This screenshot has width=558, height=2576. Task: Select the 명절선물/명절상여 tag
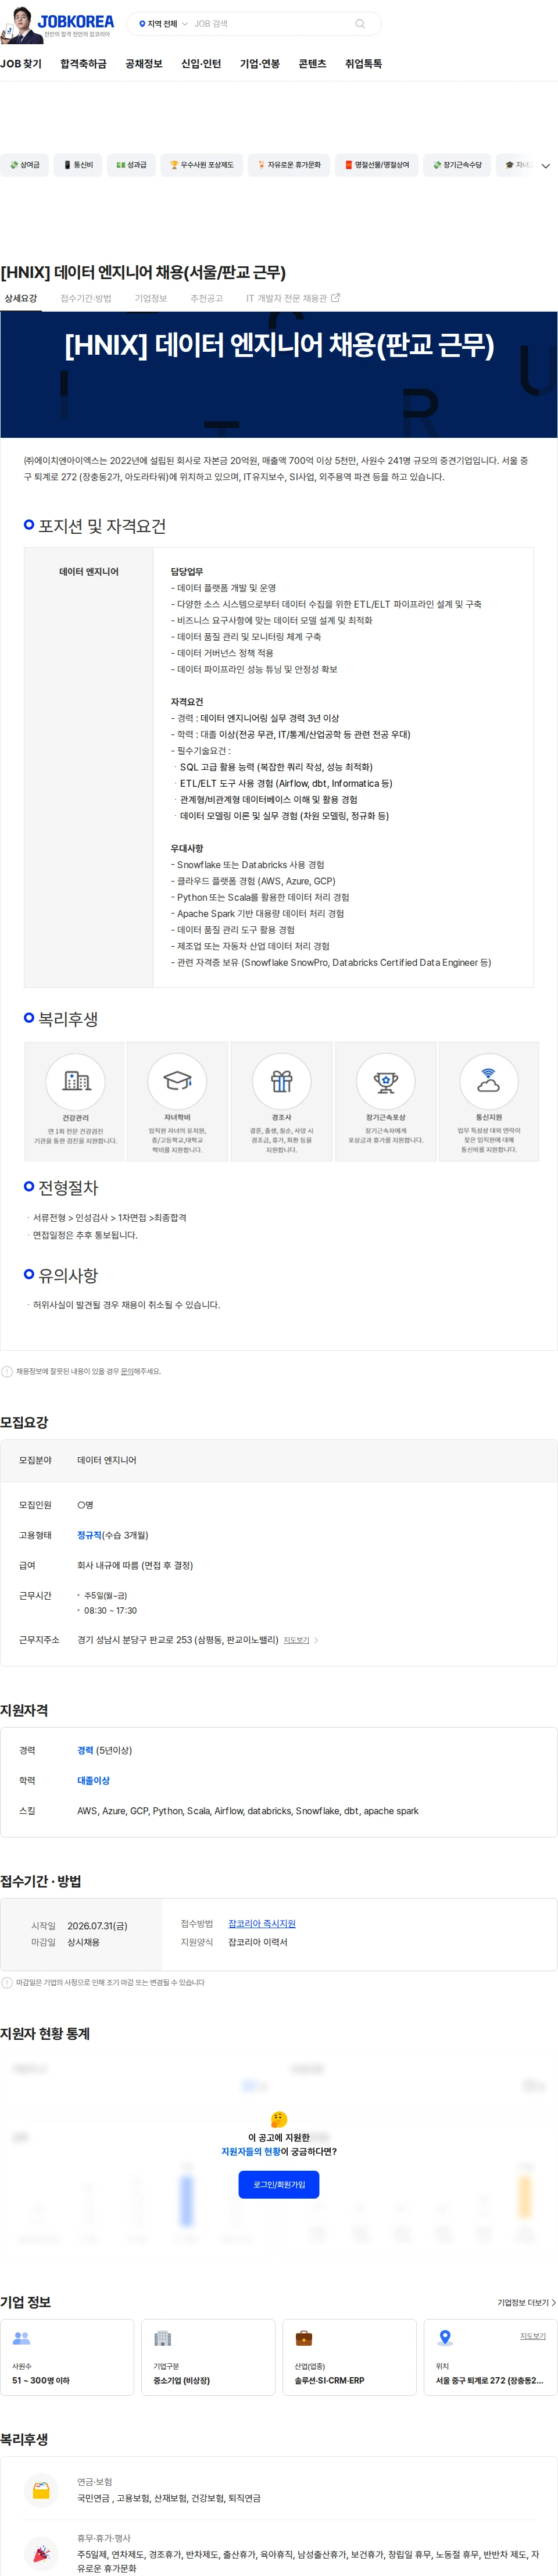[x=376, y=165]
